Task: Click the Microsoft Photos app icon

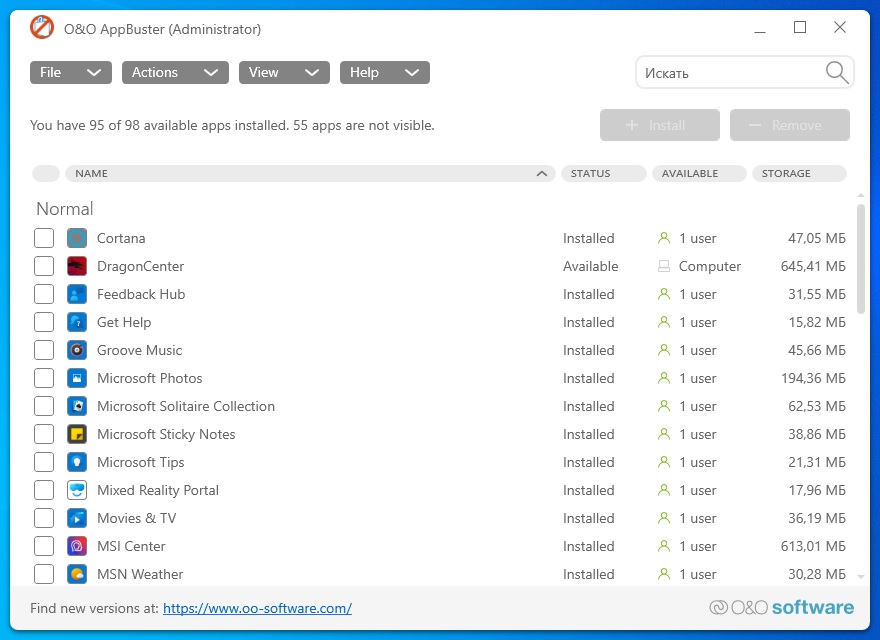Action: pyautogui.click(x=77, y=378)
